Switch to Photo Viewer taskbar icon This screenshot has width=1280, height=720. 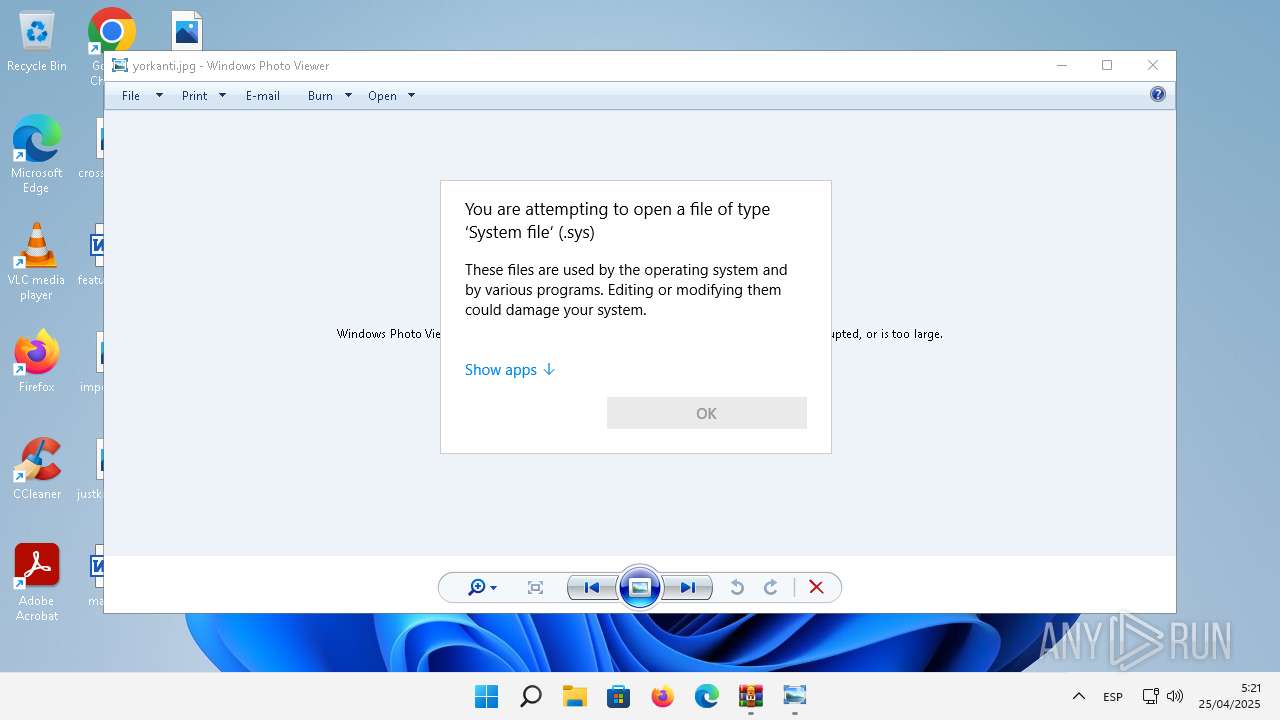tap(795, 696)
